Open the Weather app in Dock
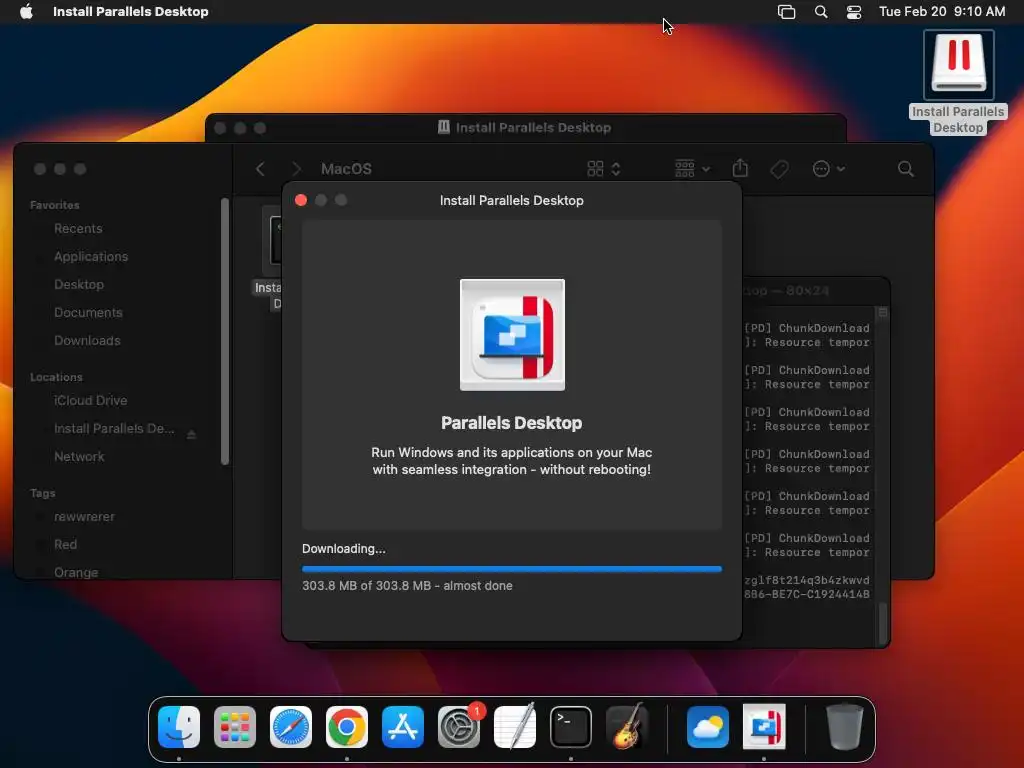This screenshot has height=768, width=1024. 708,726
